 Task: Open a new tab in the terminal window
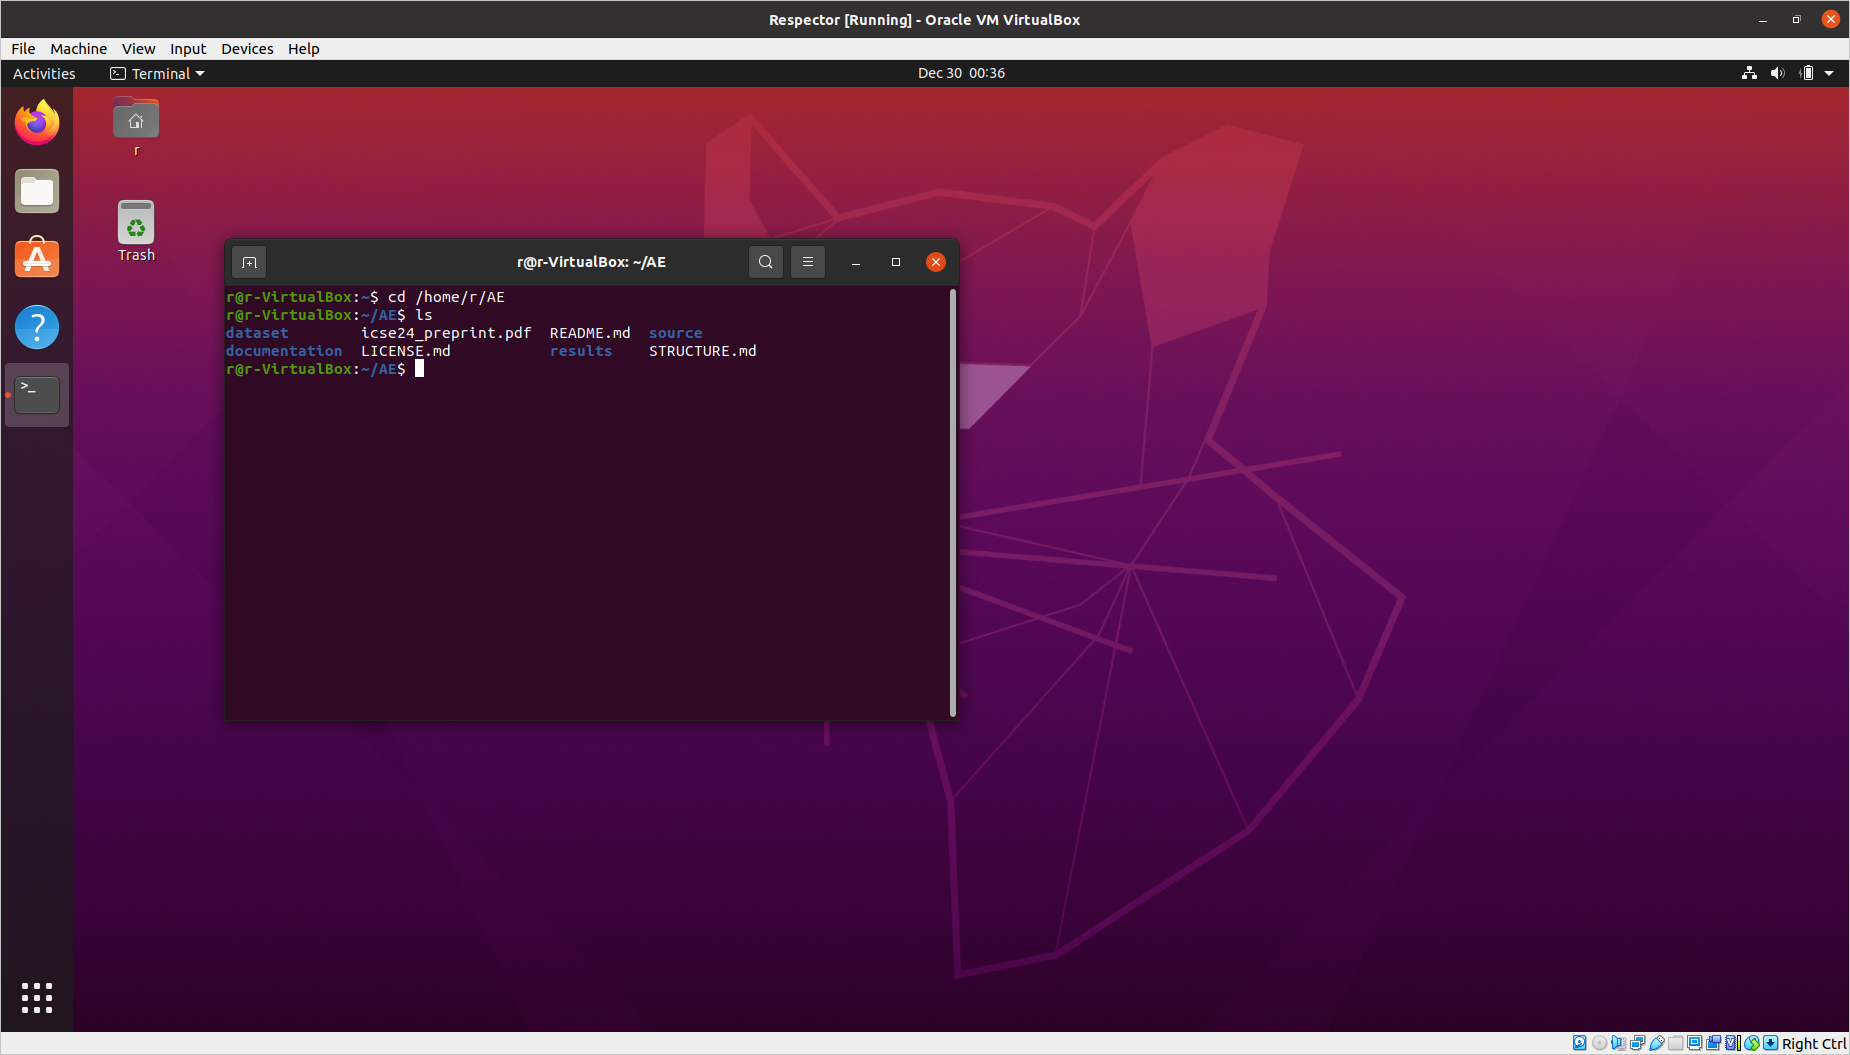(250, 262)
